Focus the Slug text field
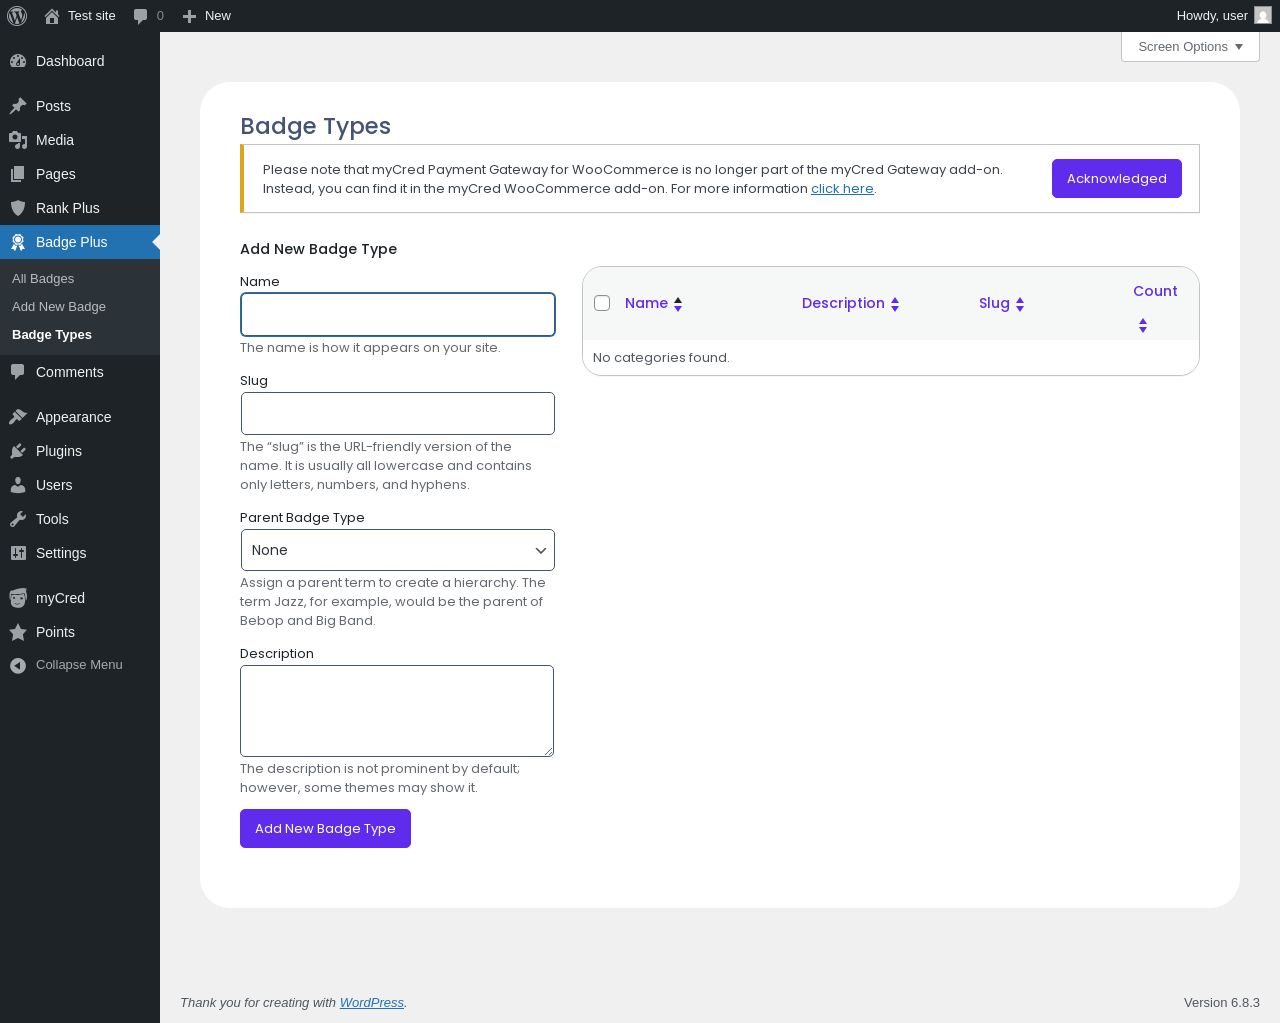This screenshot has width=1280, height=1023. point(398,413)
